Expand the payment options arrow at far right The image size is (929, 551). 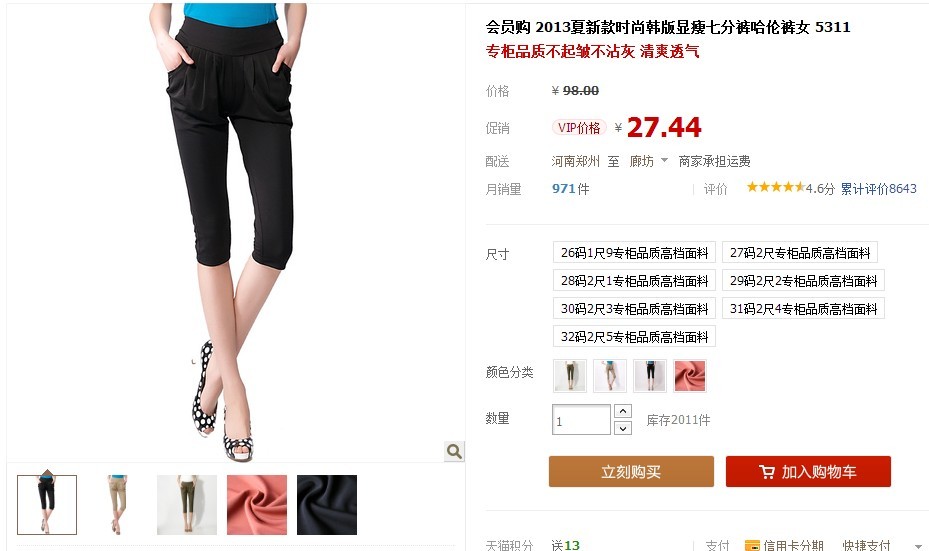pyautogui.click(x=918, y=546)
